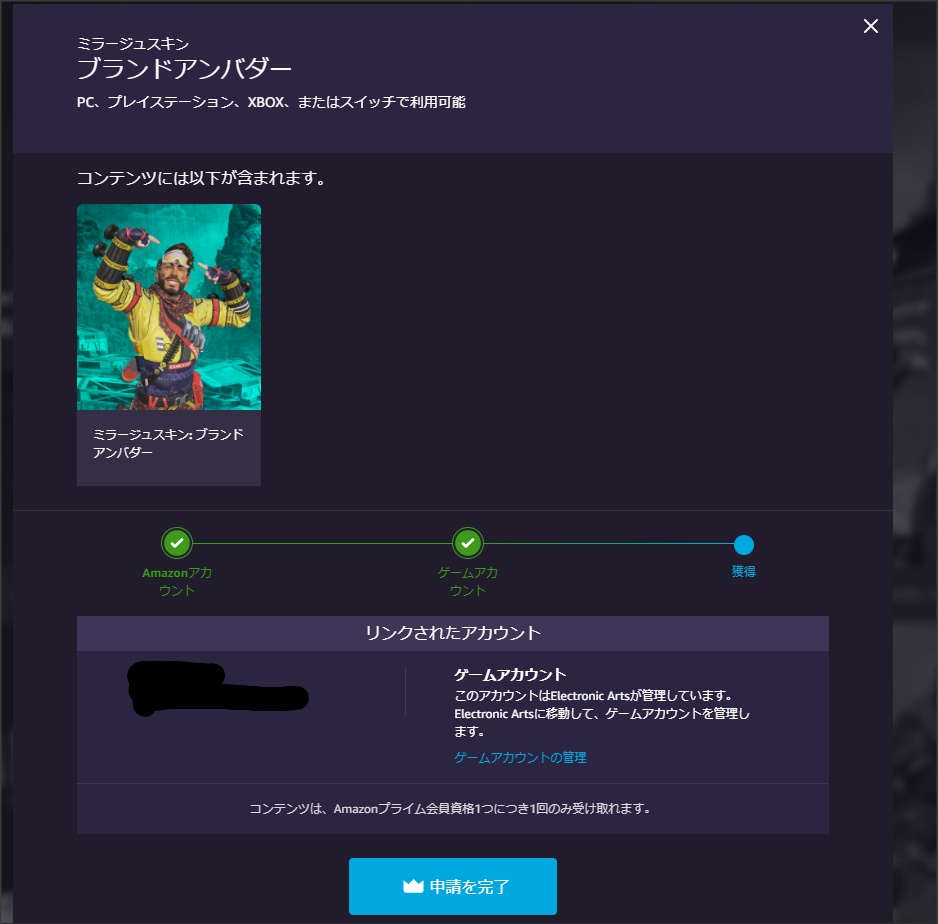This screenshot has width=938, height=924.
Task: Click the リンクされたアカウント header
Action: click(x=453, y=633)
